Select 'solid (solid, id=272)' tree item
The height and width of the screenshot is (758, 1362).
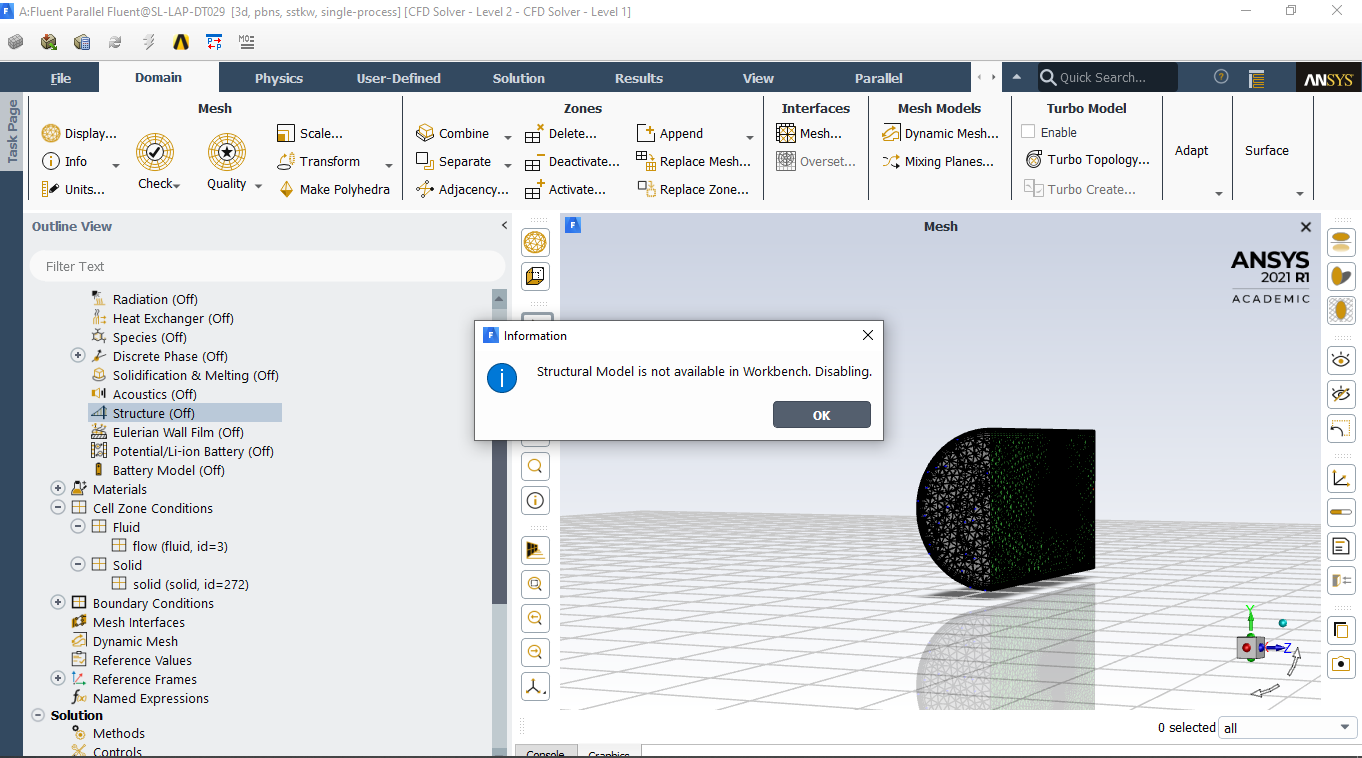point(179,584)
